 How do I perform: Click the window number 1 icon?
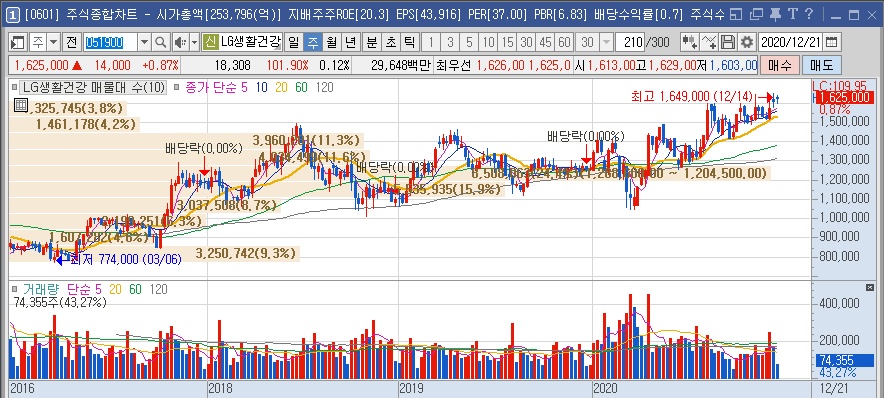[x=14, y=14]
